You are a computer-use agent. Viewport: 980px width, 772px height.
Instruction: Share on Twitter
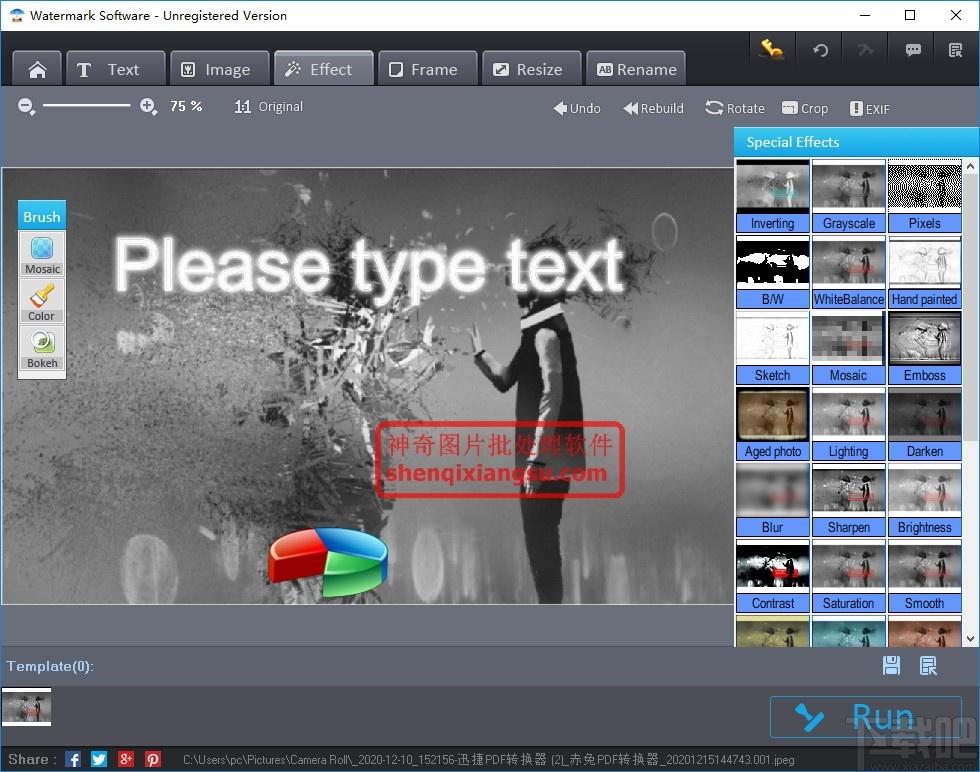pyautogui.click(x=99, y=759)
